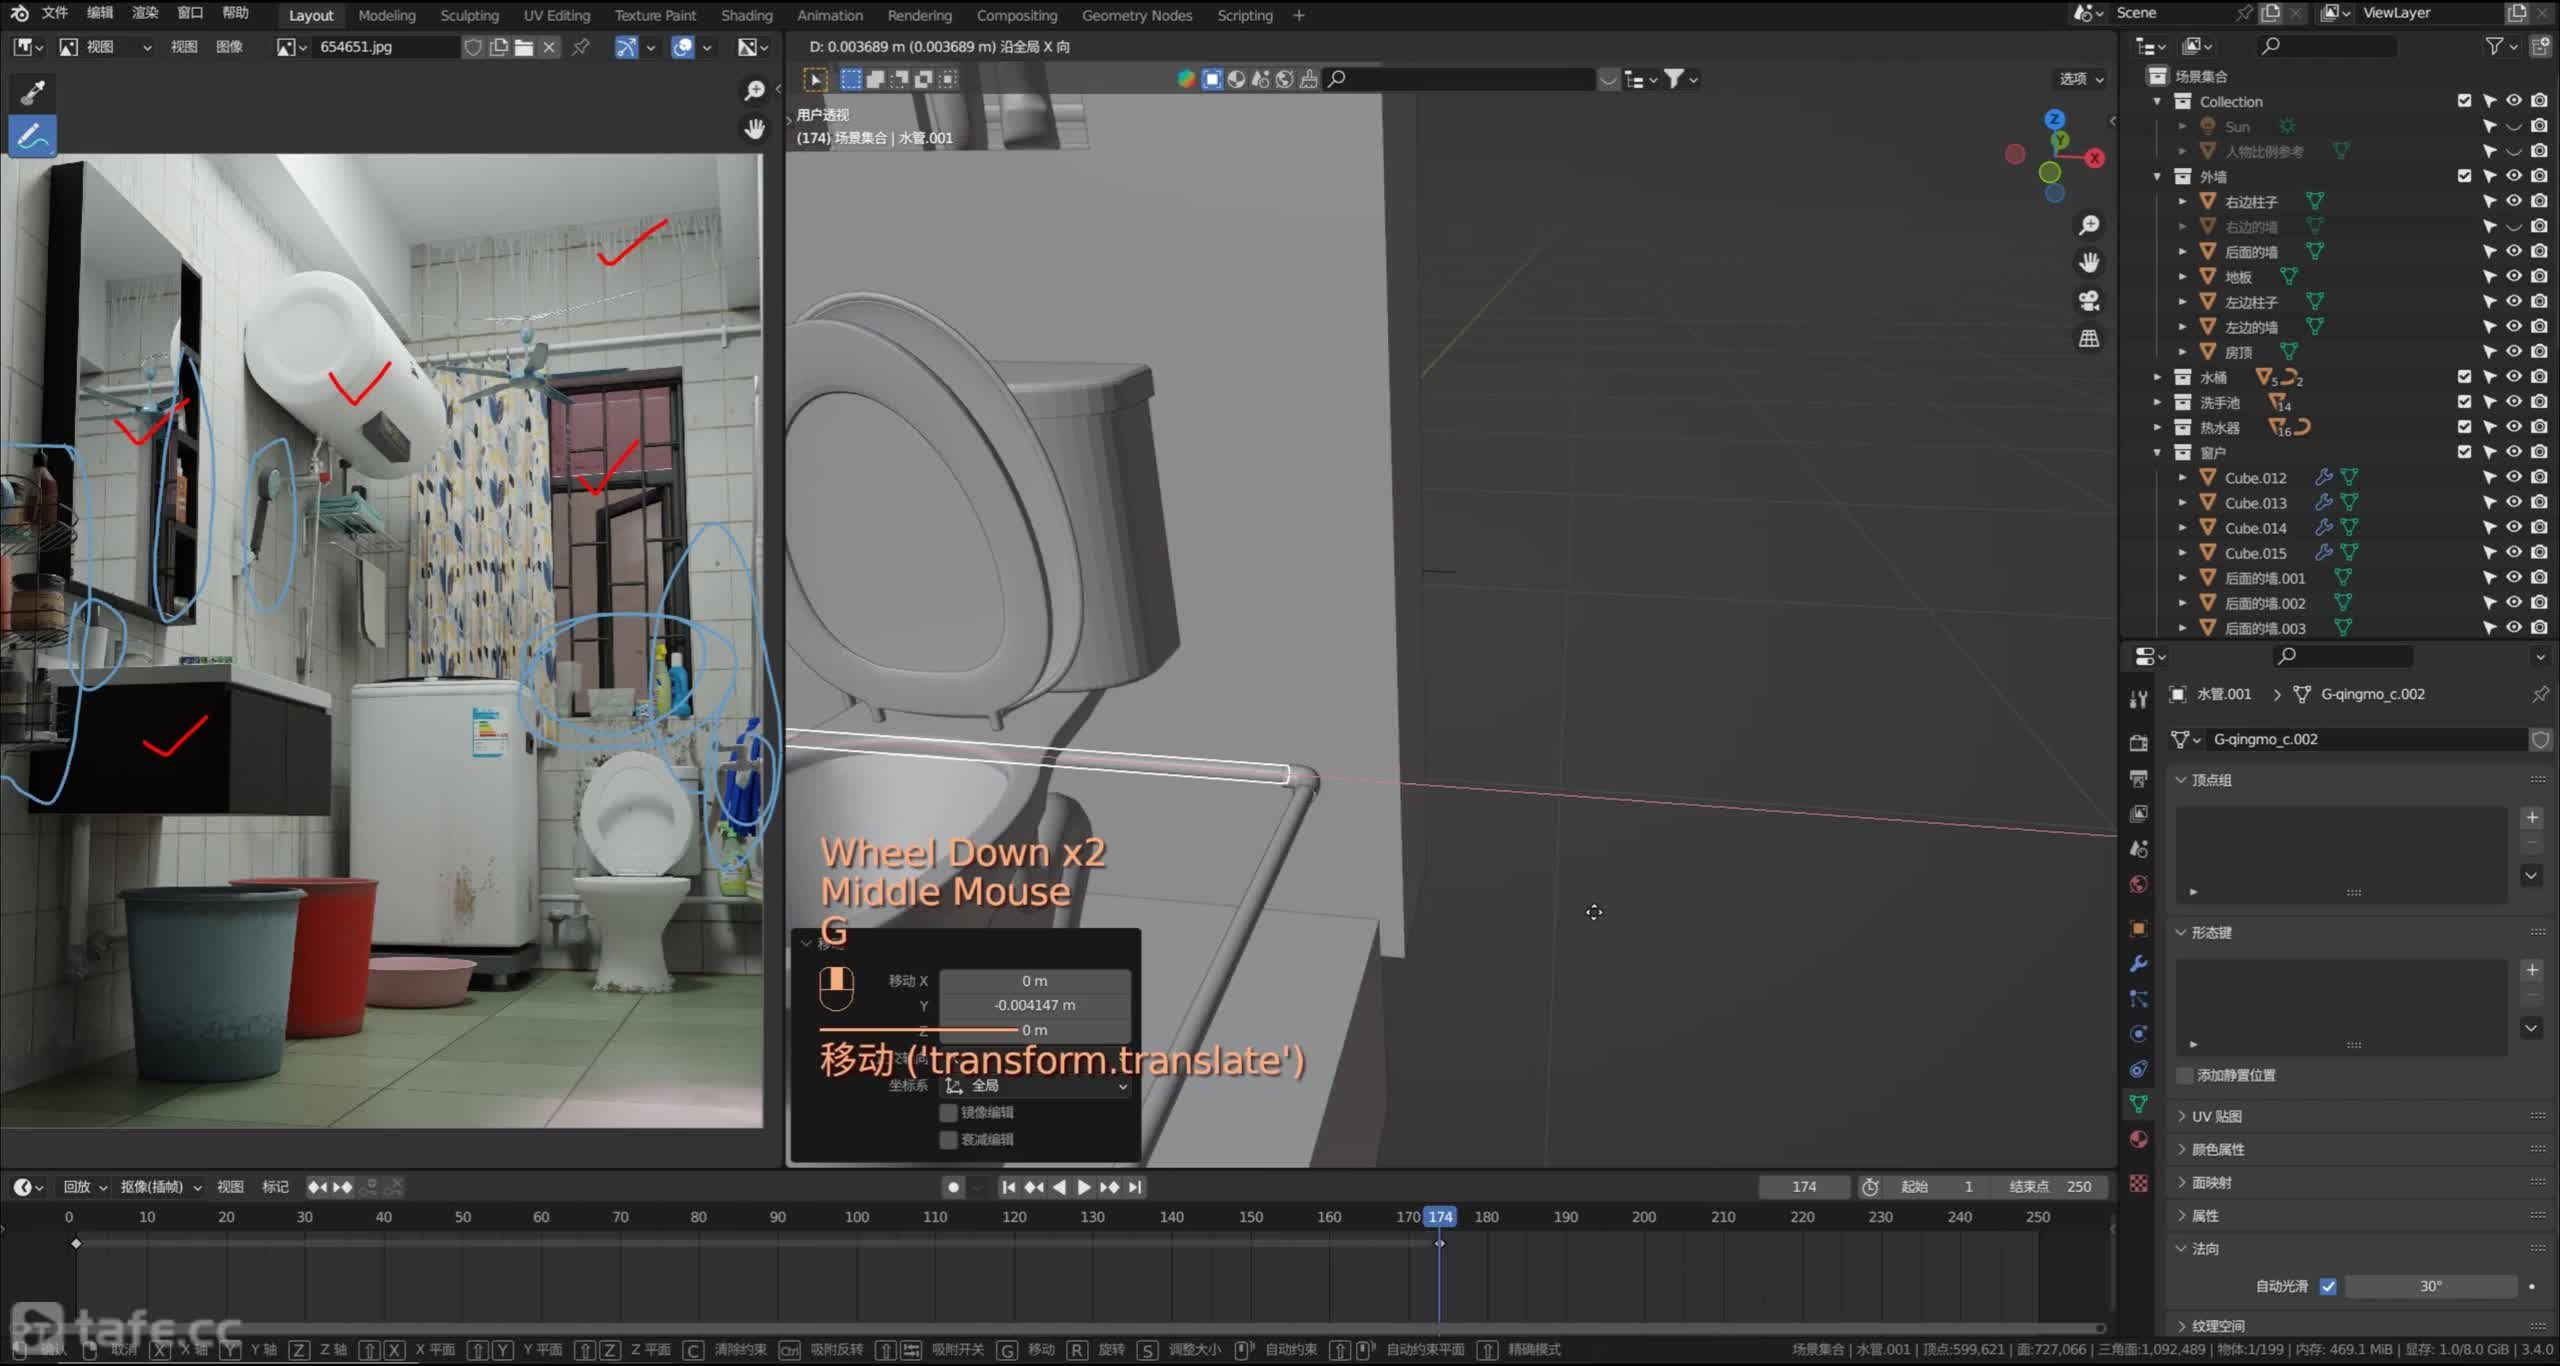This screenshot has width=2560, height=1366.
Task: Open the Particles properties tab
Action: 2139,999
